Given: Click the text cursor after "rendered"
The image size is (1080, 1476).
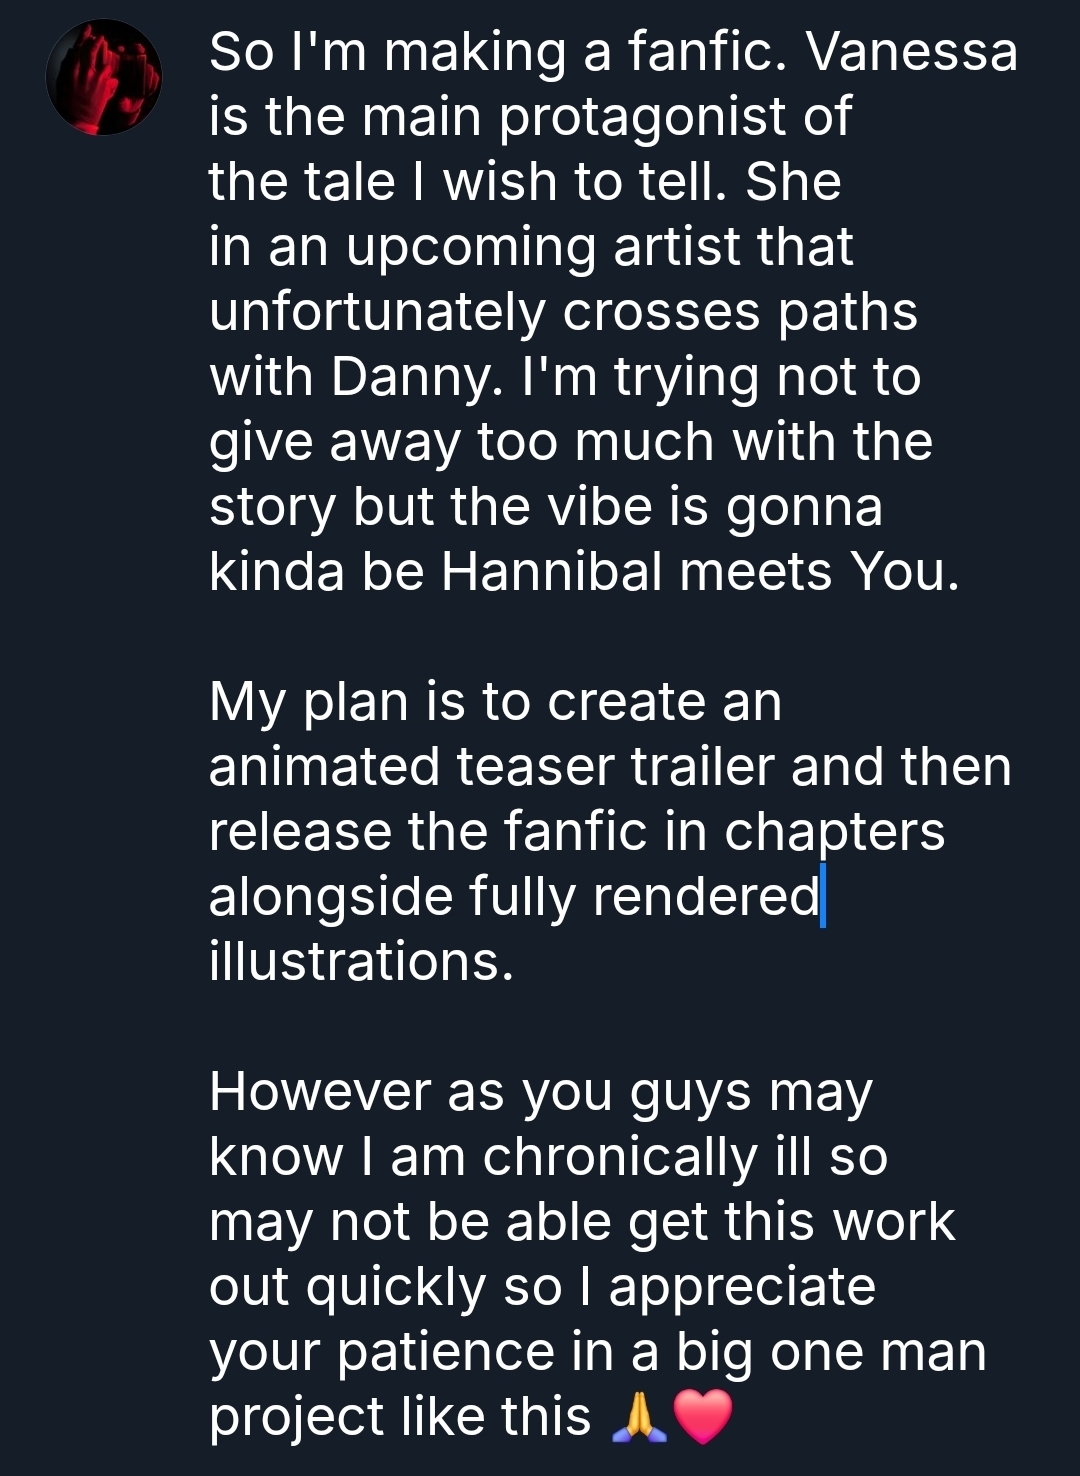Looking at the screenshot, I should click(823, 897).
